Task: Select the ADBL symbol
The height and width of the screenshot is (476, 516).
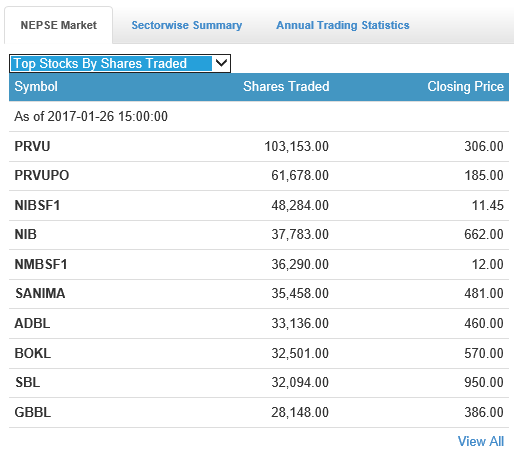Action: tap(32, 323)
